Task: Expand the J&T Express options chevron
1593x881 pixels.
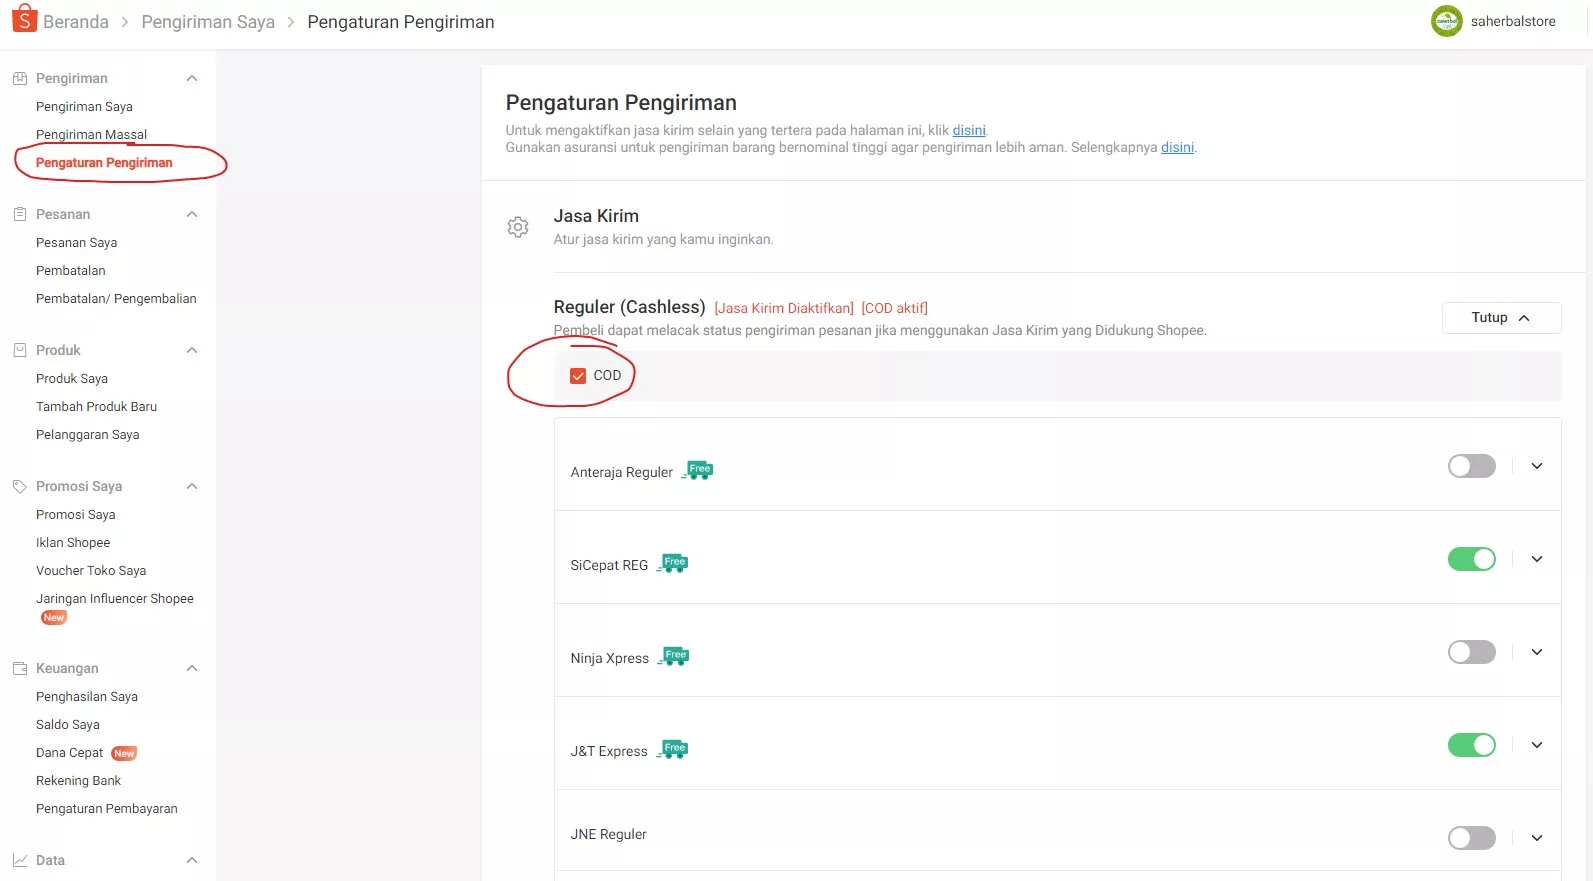Action: click(1536, 744)
